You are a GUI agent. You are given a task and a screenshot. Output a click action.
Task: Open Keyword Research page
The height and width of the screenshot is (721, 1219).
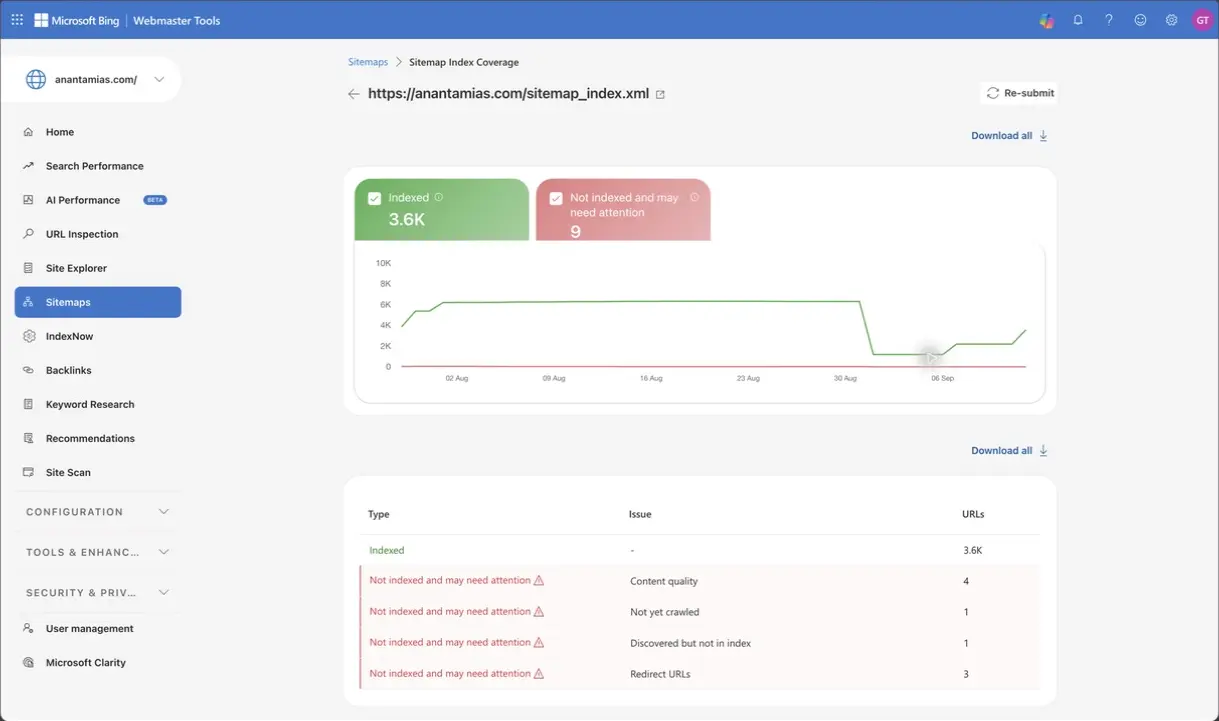(98, 404)
